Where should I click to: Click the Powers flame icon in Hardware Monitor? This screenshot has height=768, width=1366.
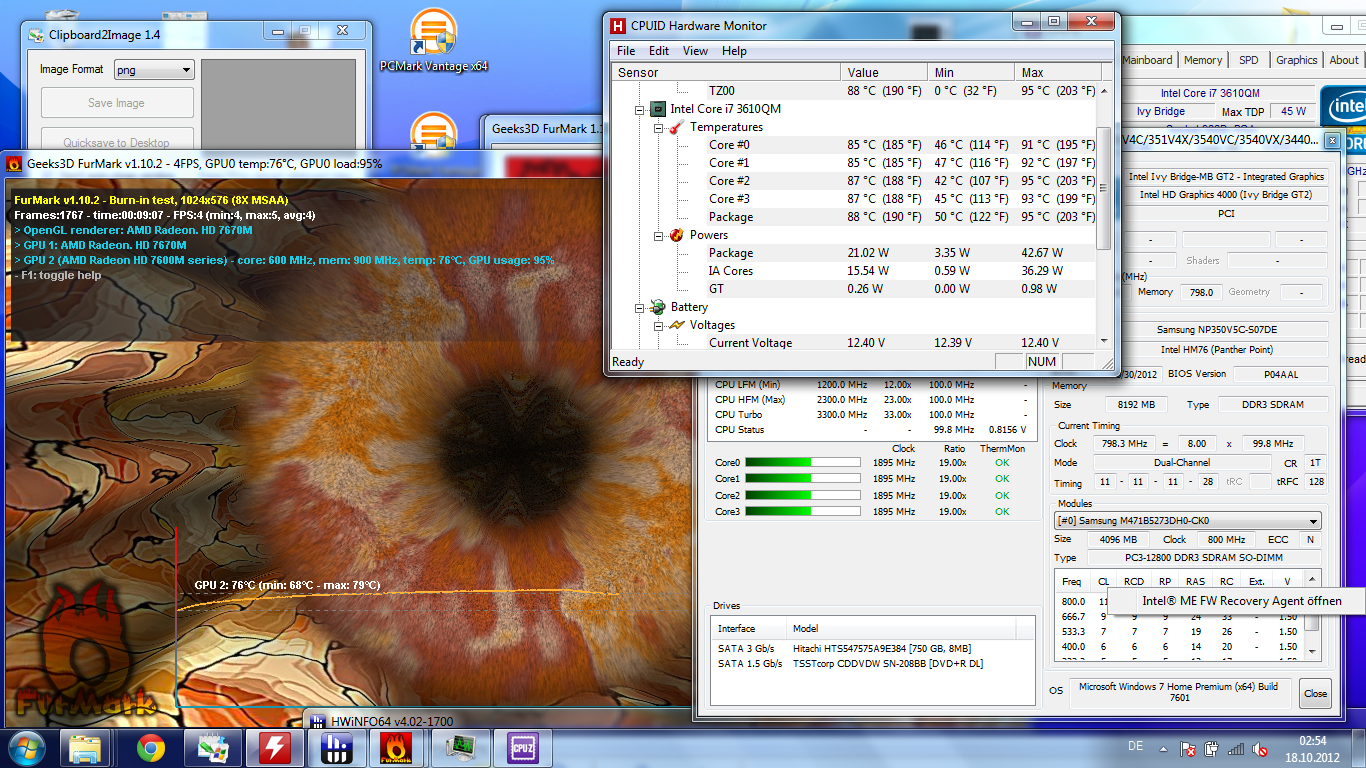676,235
